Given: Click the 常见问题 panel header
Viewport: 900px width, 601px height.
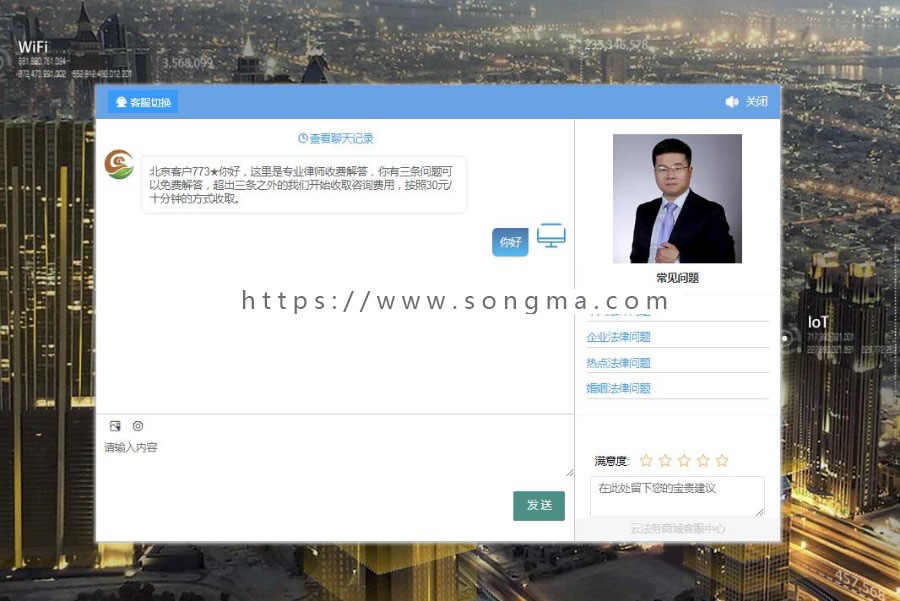Looking at the screenshot, I should [x=677, y=277].
